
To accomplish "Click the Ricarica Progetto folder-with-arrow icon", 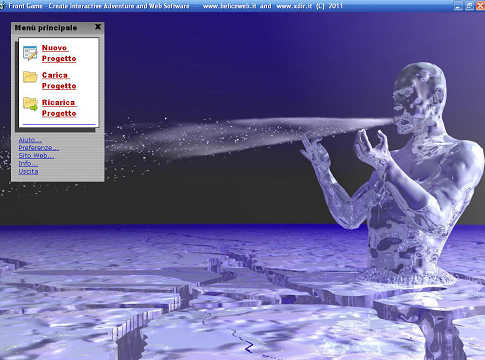I will click(x=30, y=104).
